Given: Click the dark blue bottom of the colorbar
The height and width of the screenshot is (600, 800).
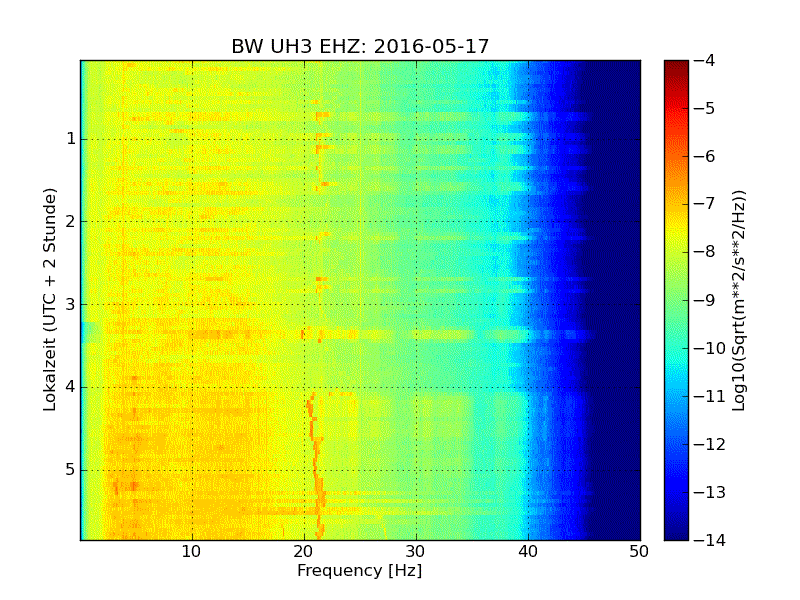Looking at the screenshot, I should coord(676,531).
